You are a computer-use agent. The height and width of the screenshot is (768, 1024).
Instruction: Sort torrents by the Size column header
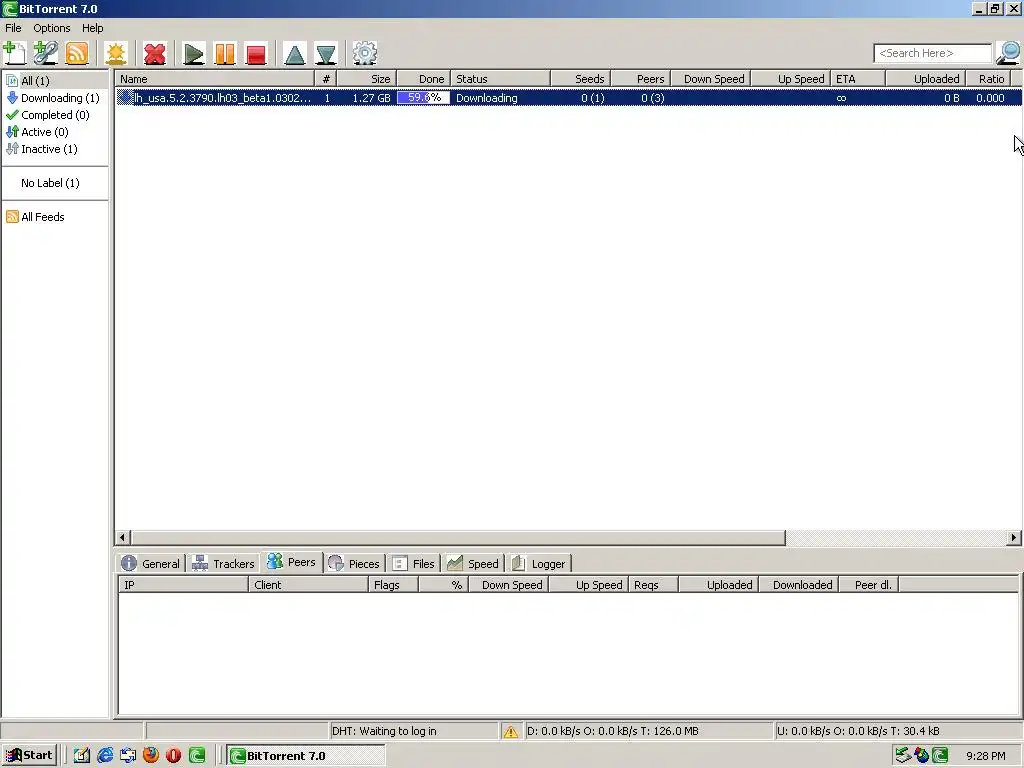[366, 79]
